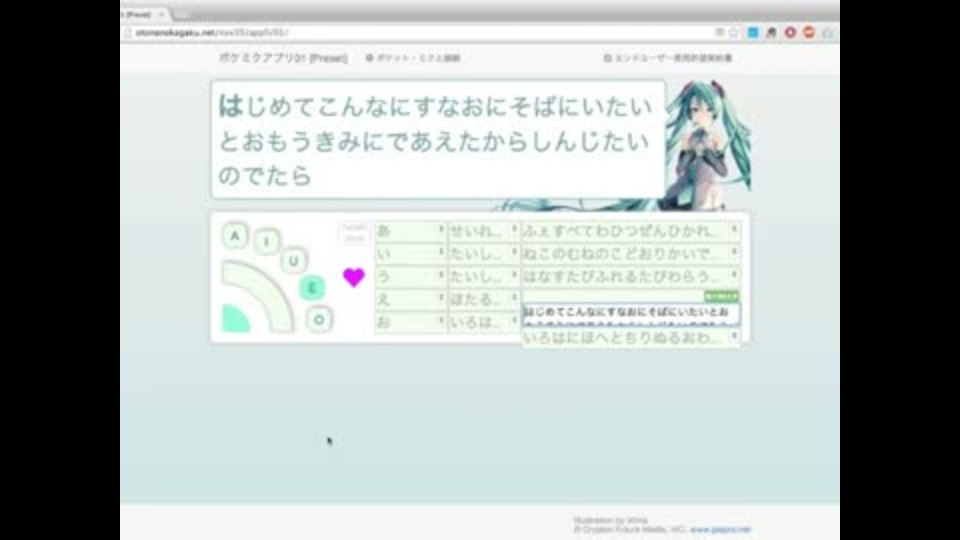Select the highlighted E vowel key
This screenshot has height=540, width=960.
coord(312,288)
